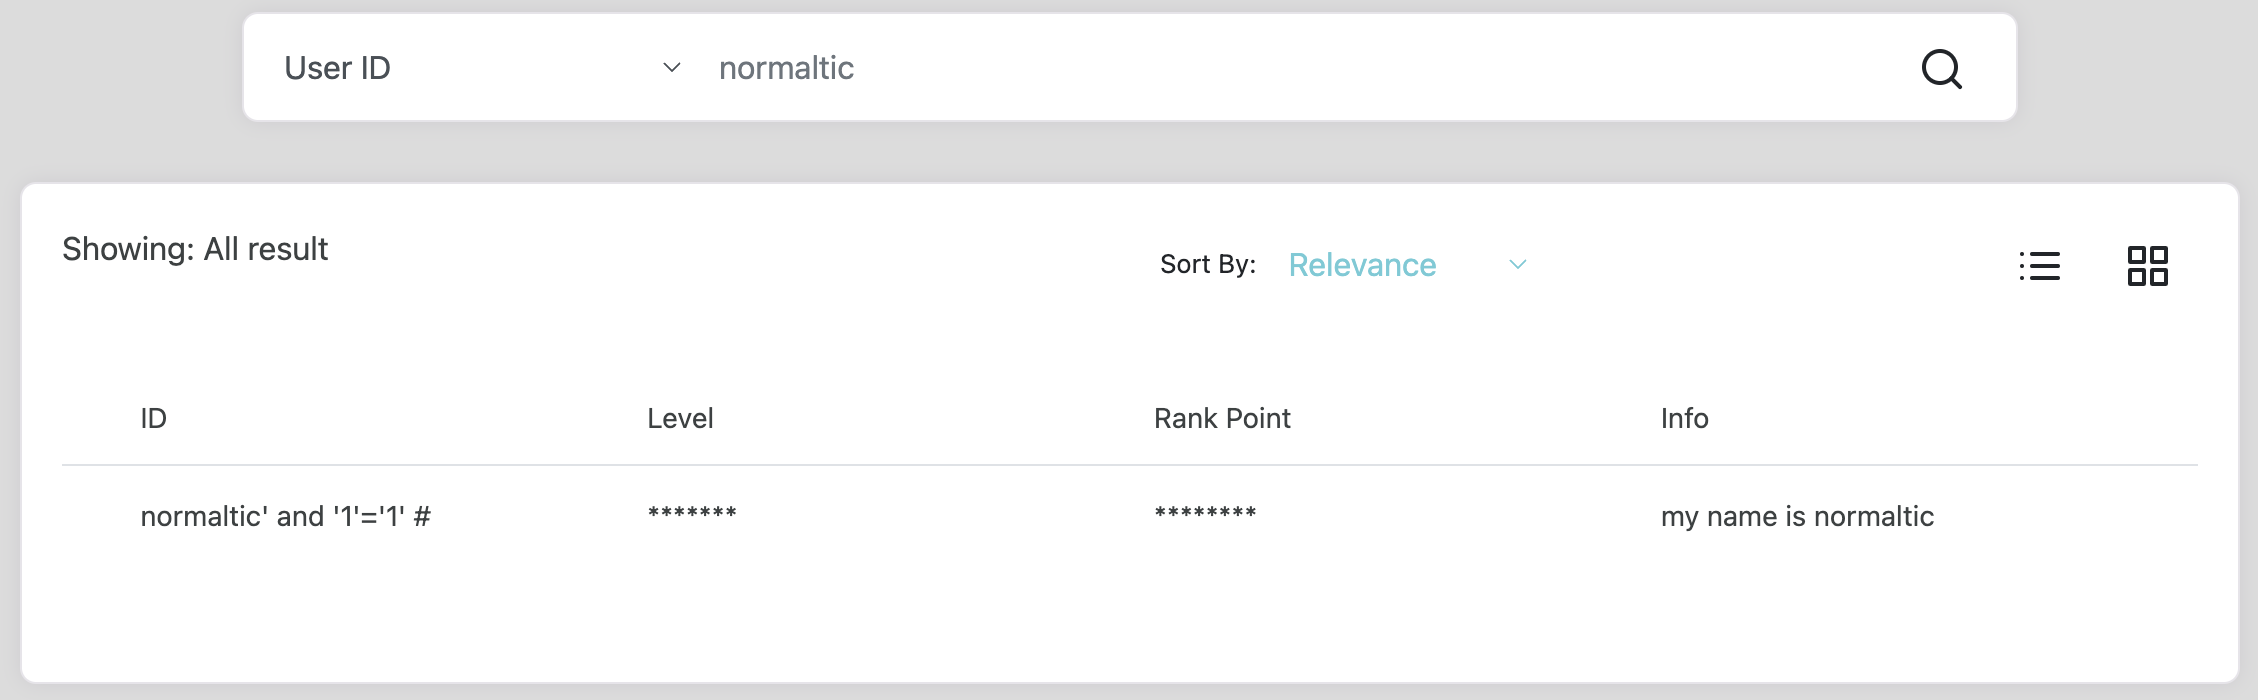The width and height of the screenshot is (2258, 700).
Task: Click the masked Rank Point value
Action: 1205,514
